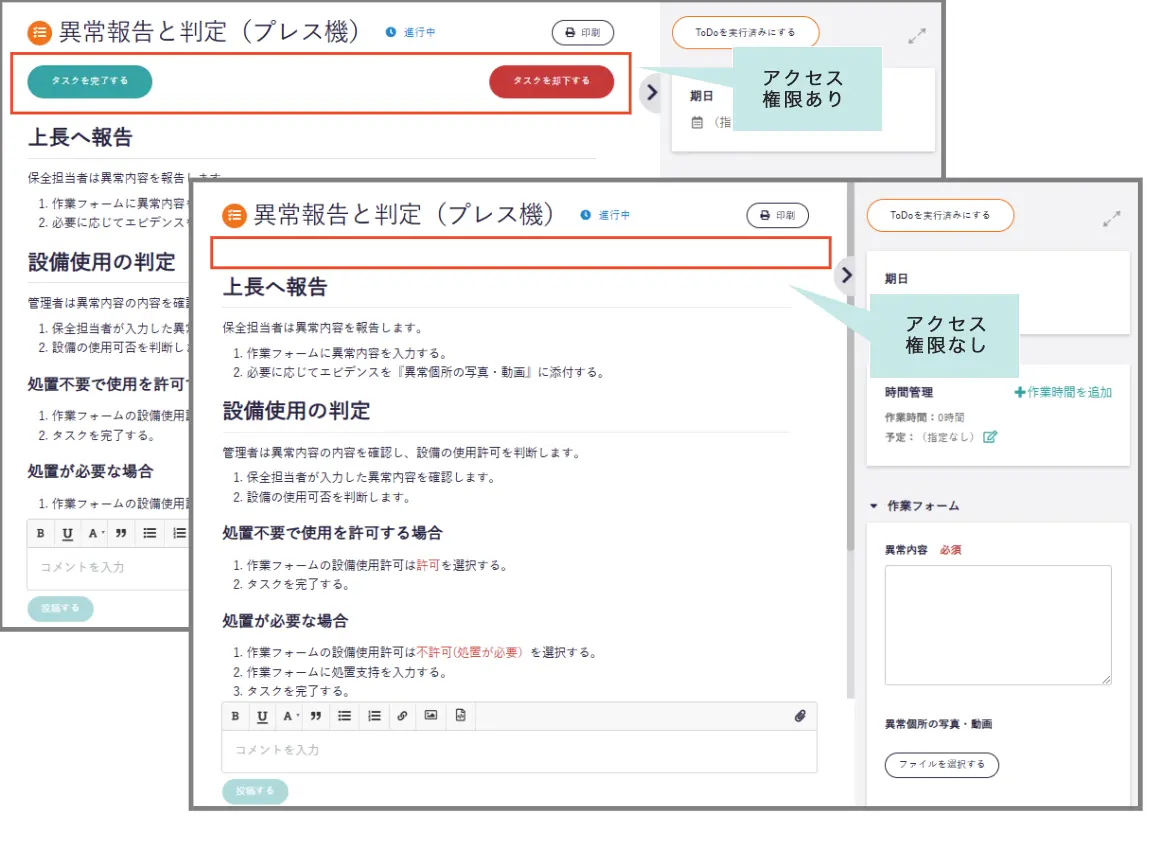
Task: Click the red タスクを却下する button
Action: (551, 81)
